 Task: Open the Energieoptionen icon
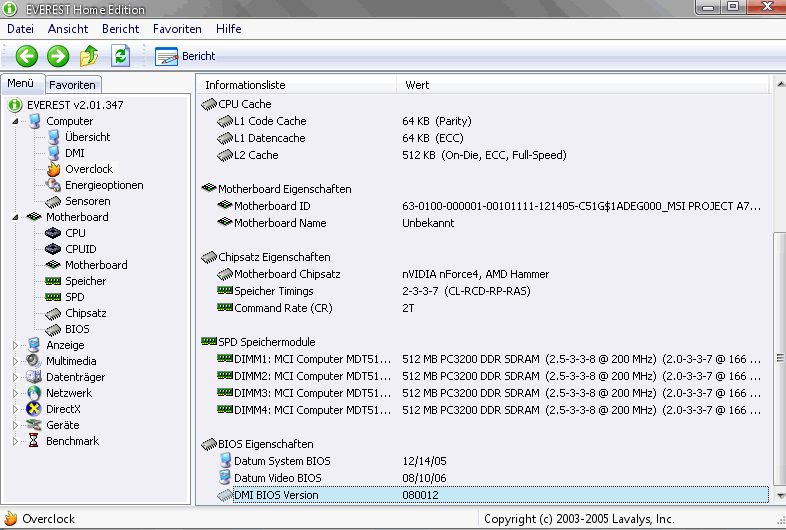(53, 185)
